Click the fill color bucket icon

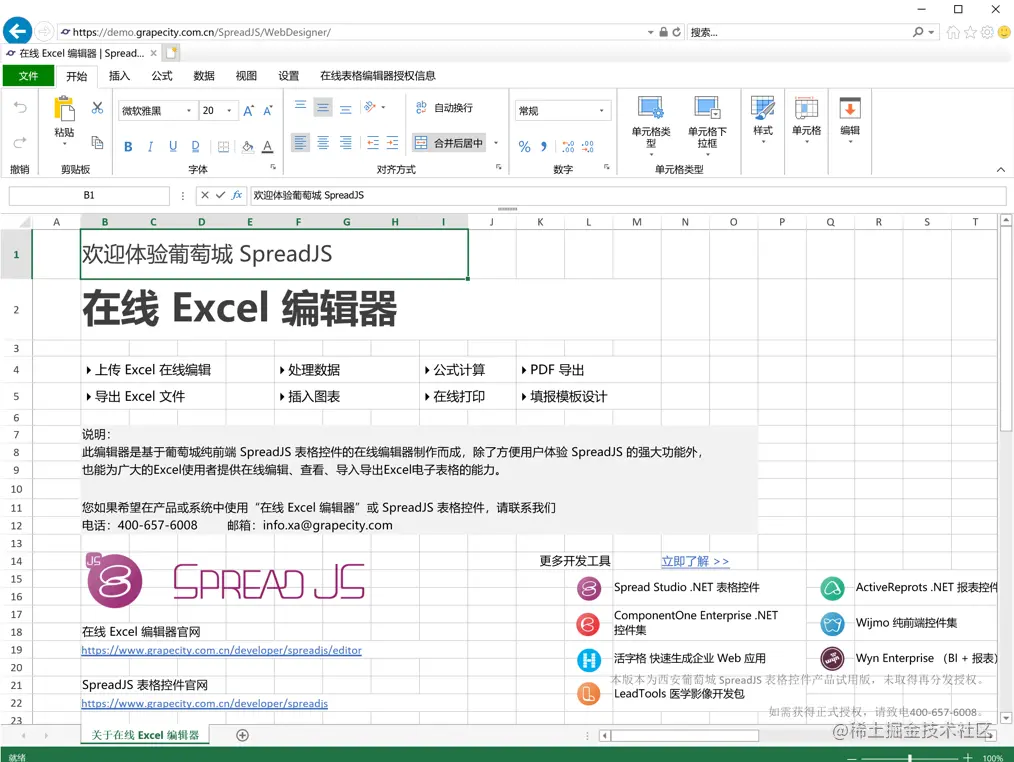247,147
